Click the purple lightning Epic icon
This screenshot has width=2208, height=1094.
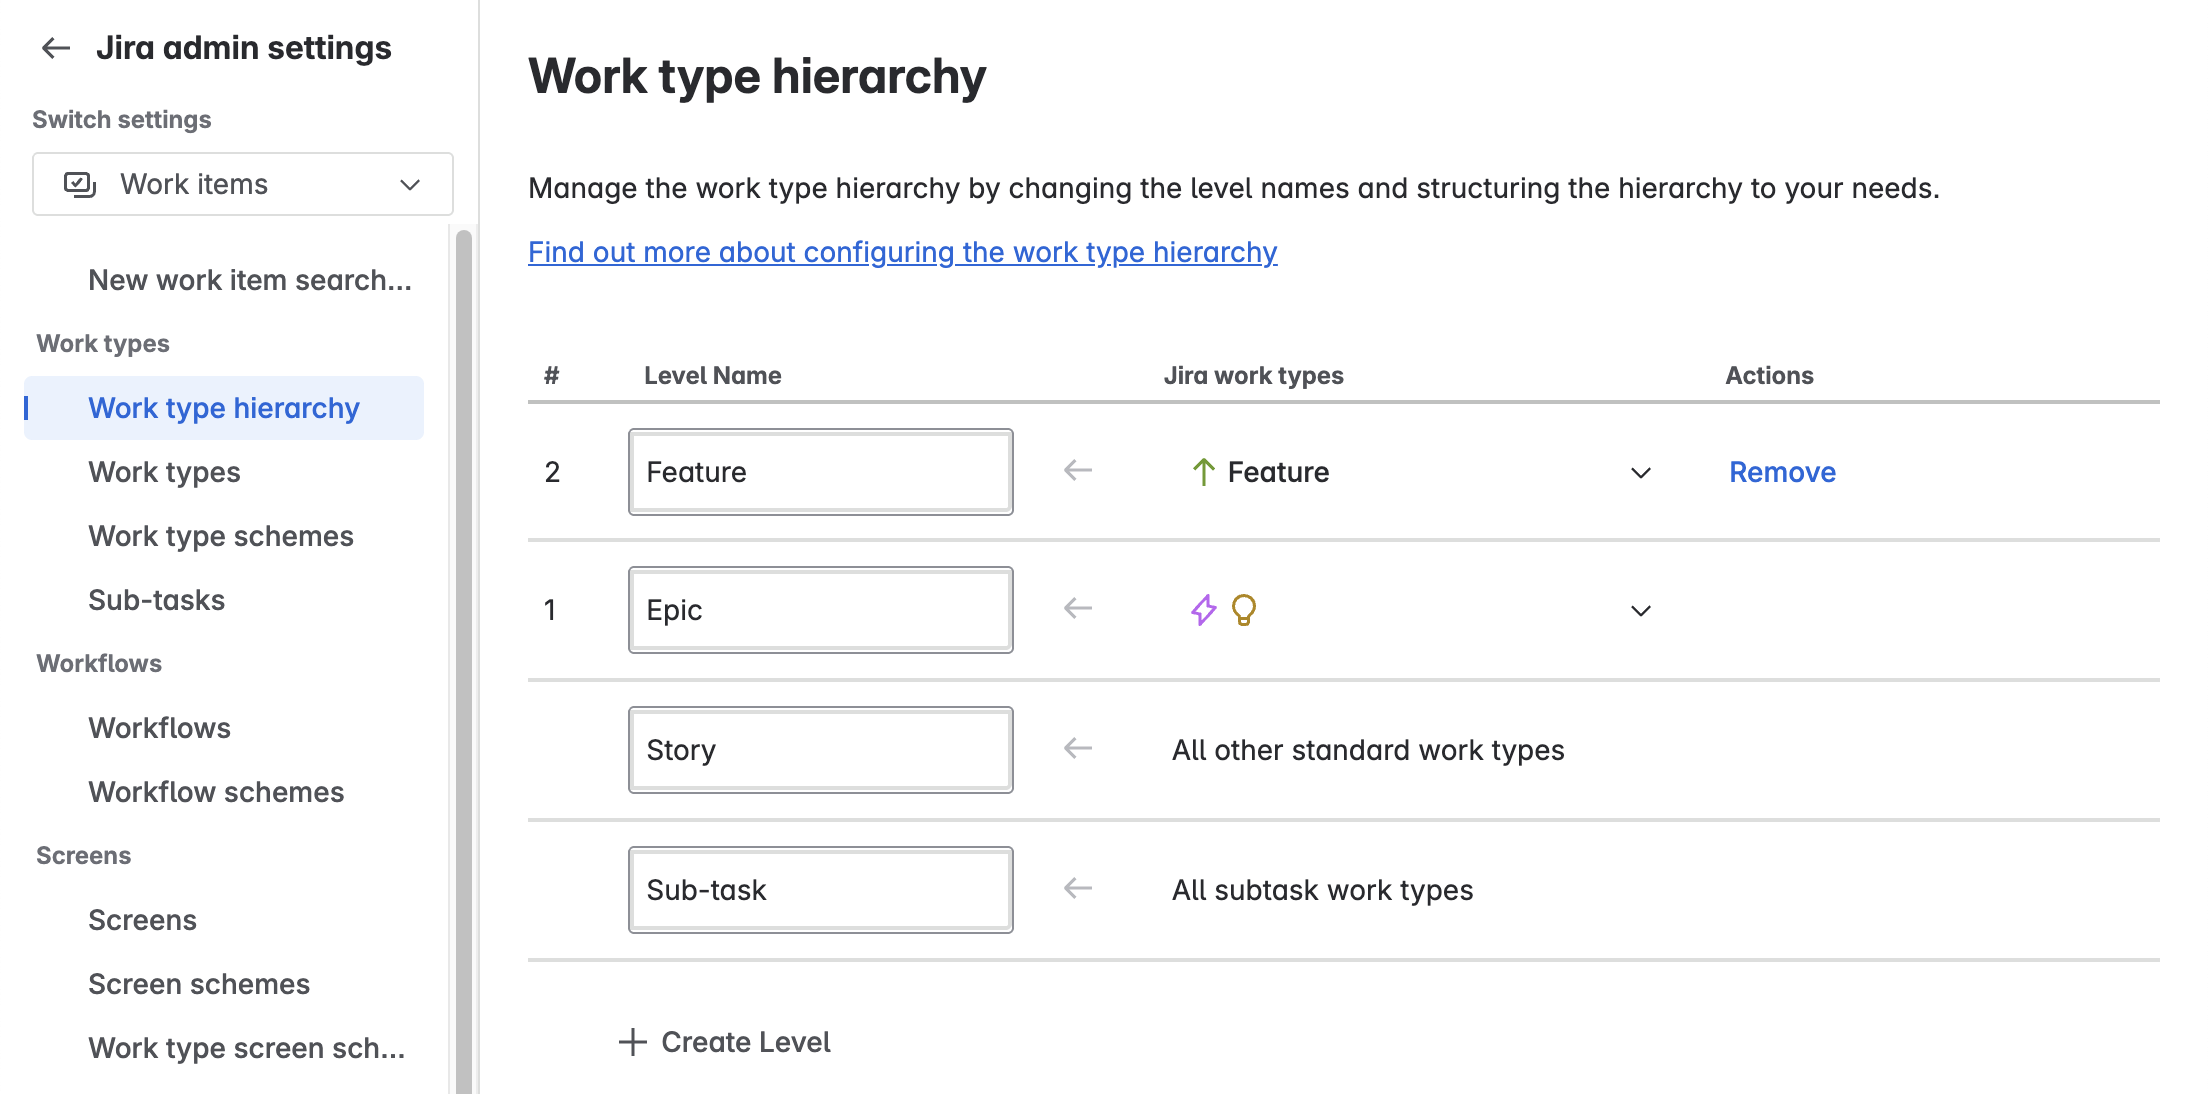1203,610
